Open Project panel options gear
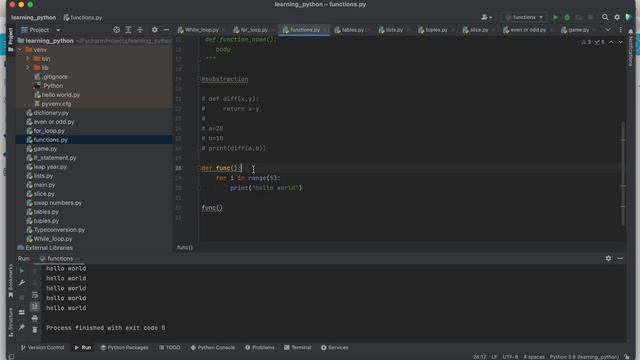 (154, 30)
